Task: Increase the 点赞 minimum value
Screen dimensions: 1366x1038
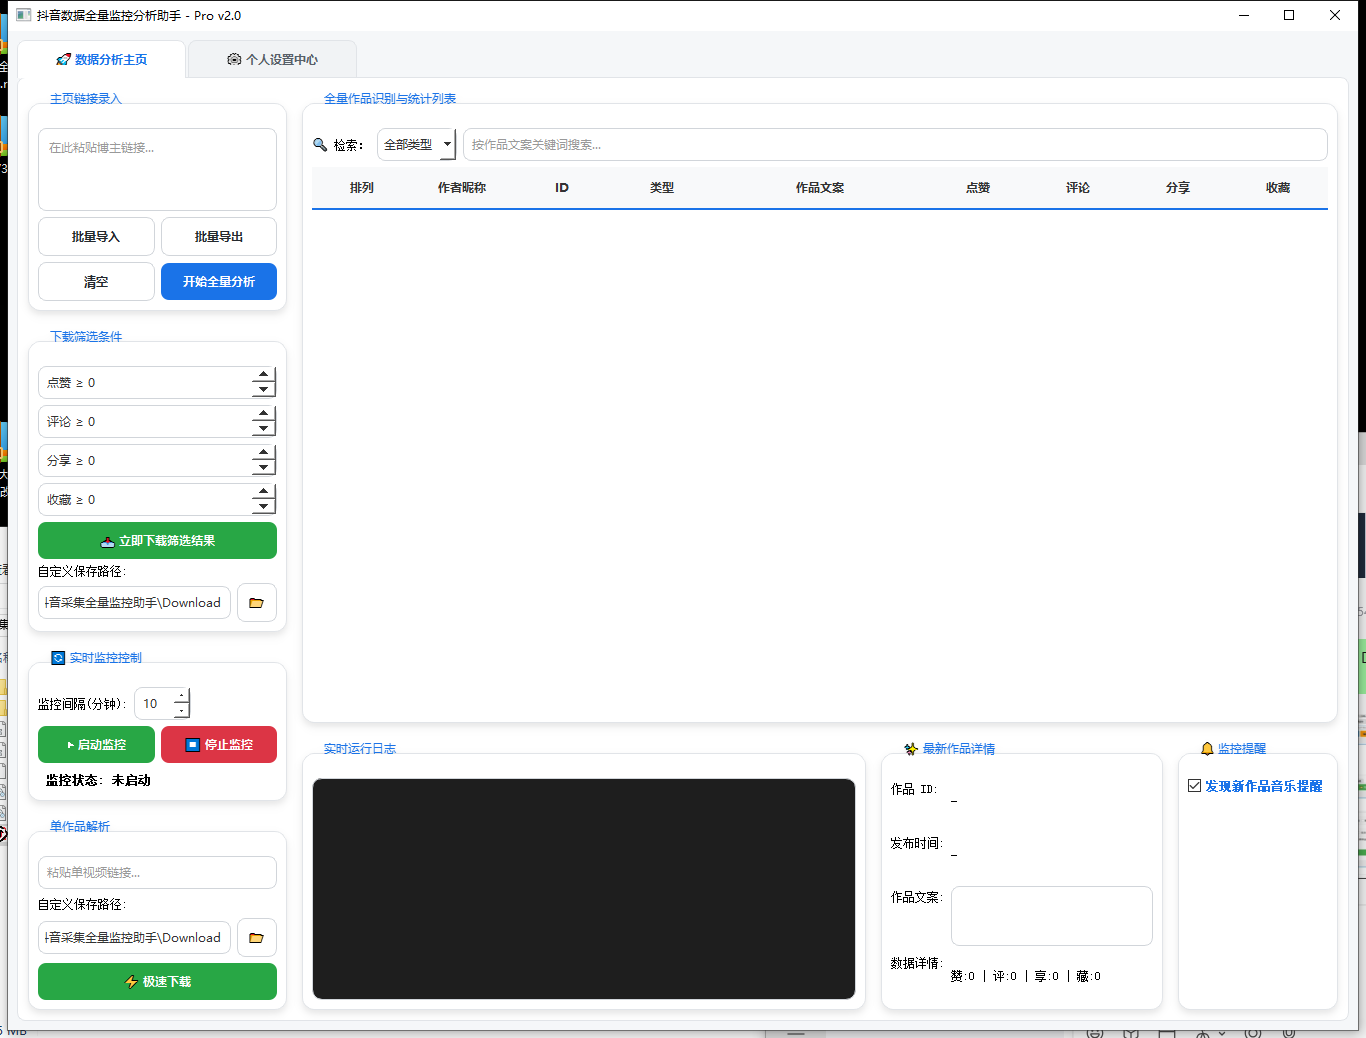Action: coord(263,375)
